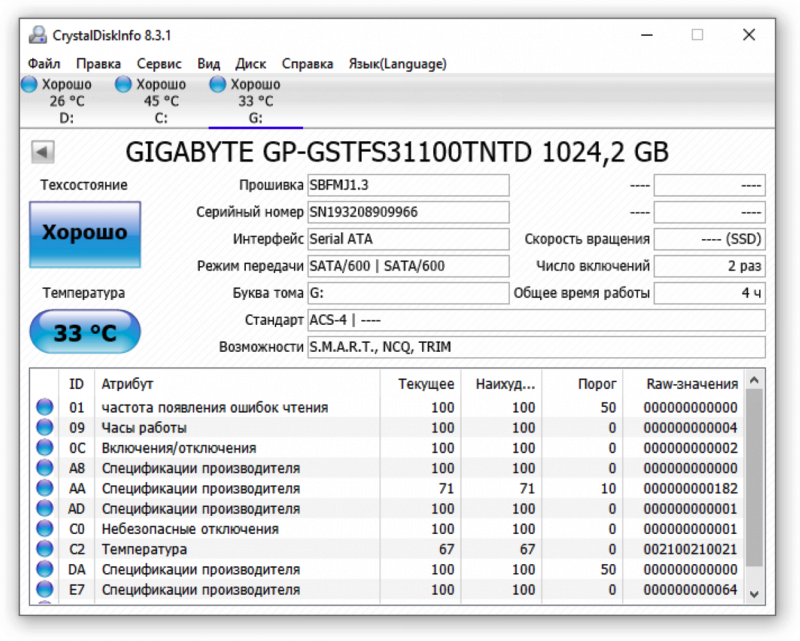Click the Техсостояние label

click(x=84, y=185)
